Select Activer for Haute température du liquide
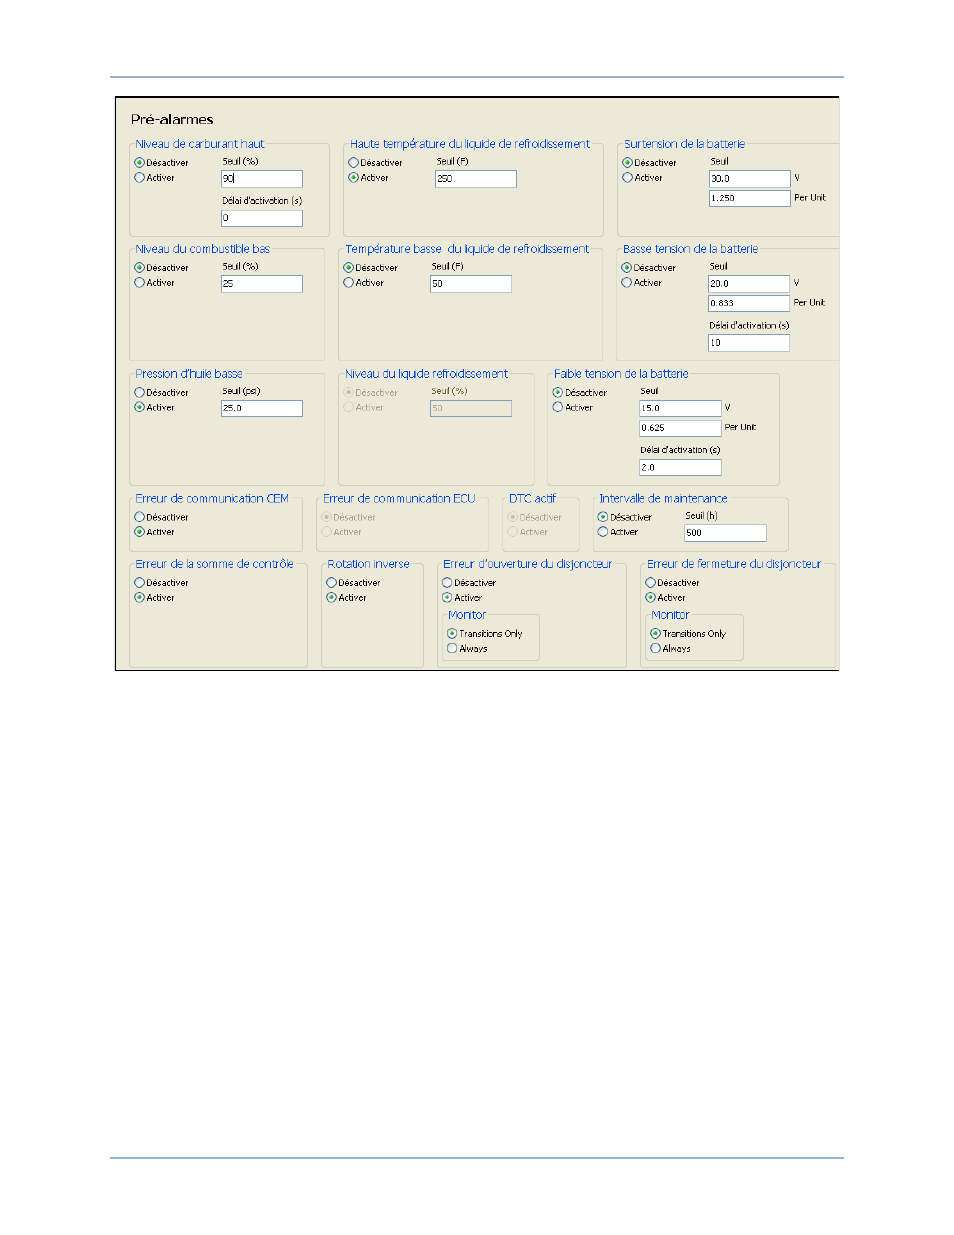This screenshot has height=1235, width=954. click(353, 178)
